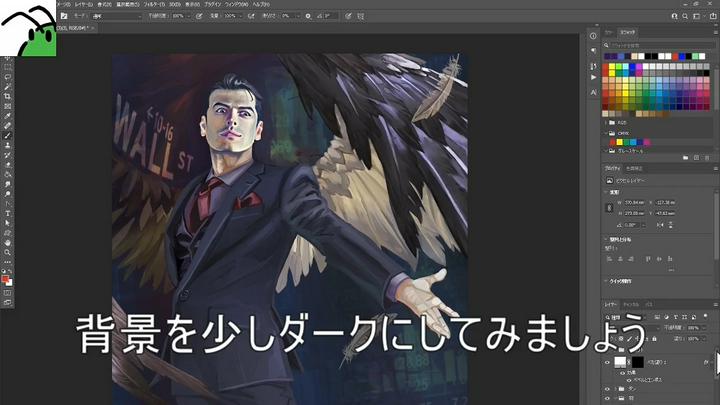Viewport: 720px width, 405px height.
Task: Click flip horizontal icon in Properties
Action: (x=660, y=225)
